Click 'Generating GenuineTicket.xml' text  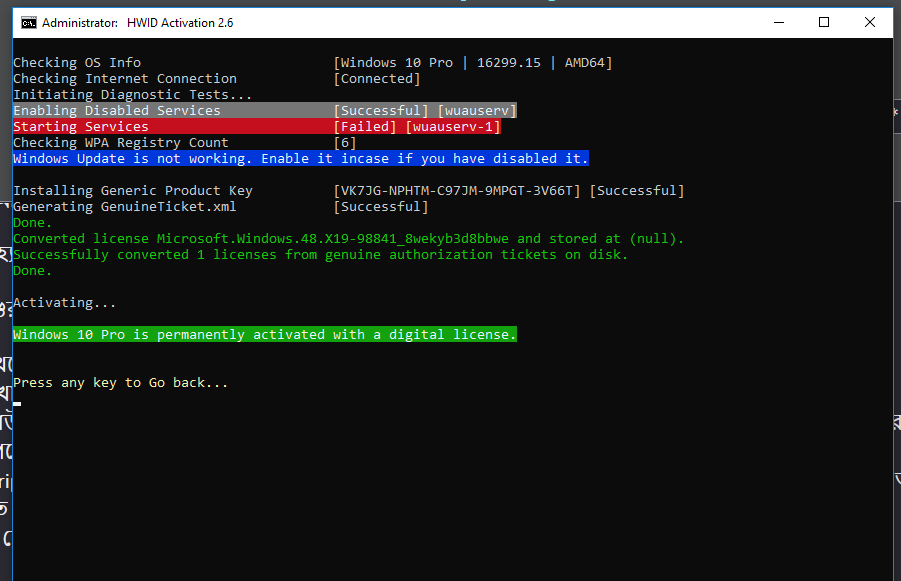125,207
